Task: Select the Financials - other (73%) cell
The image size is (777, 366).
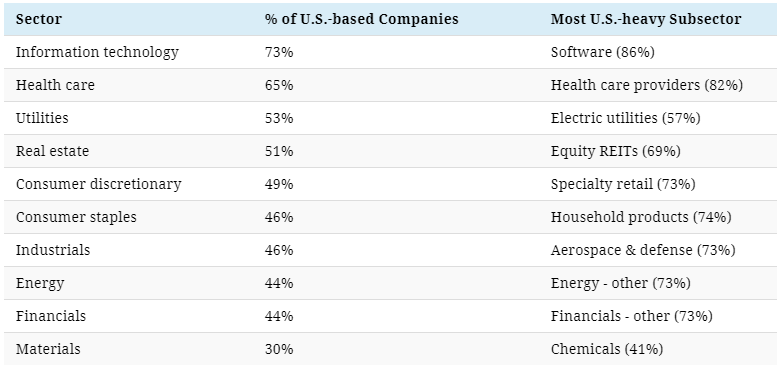Action: pos(631,316)
